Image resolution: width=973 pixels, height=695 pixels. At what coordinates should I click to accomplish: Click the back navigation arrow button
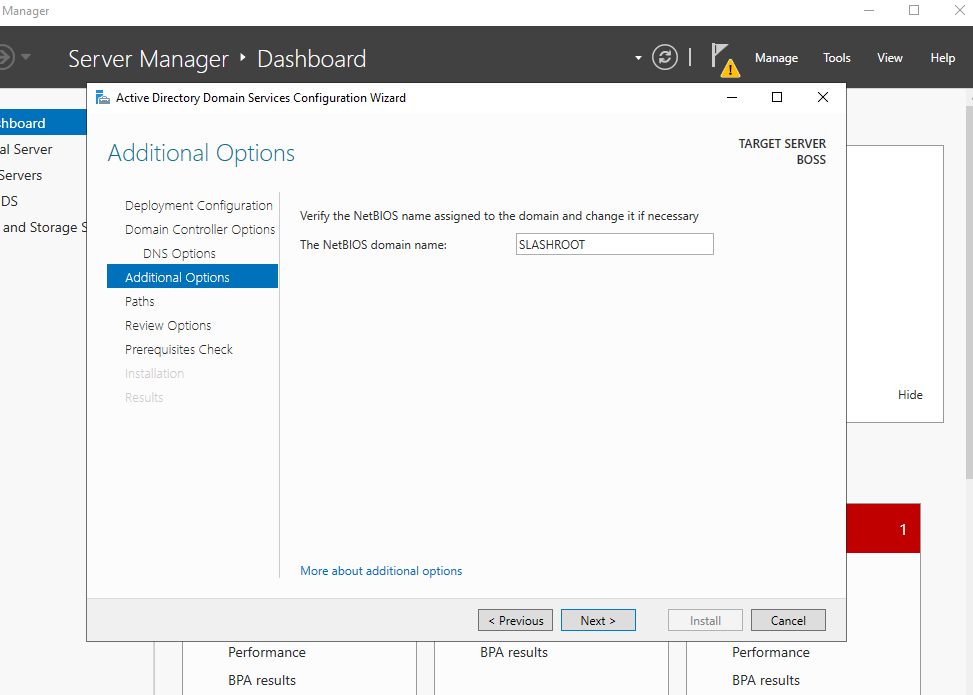pyautogui.click(x=5, y=57)
